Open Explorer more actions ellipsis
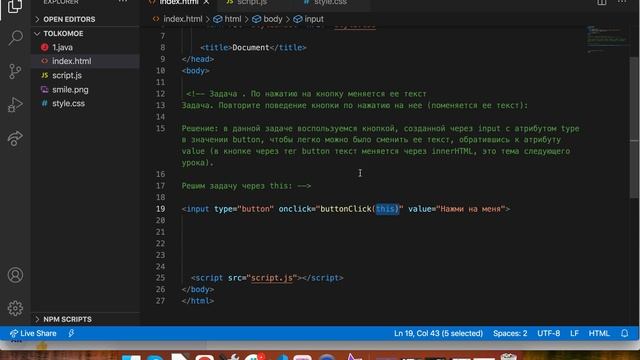Viewport: 640px width, 360px height. pyautogui.click(x=122, y=2)
